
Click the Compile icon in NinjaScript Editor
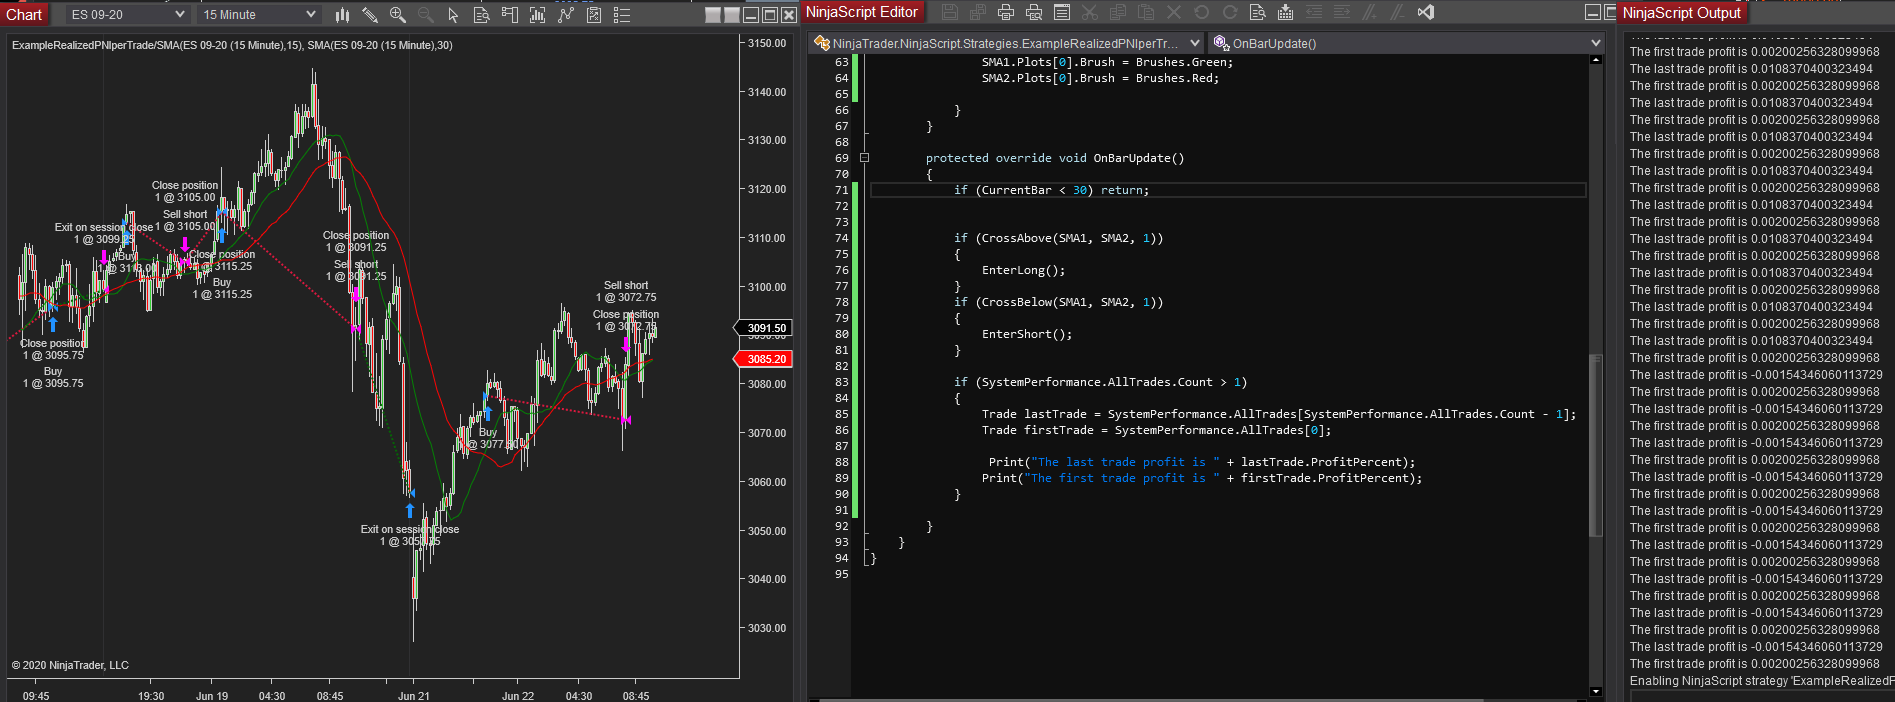[1286, 13]
